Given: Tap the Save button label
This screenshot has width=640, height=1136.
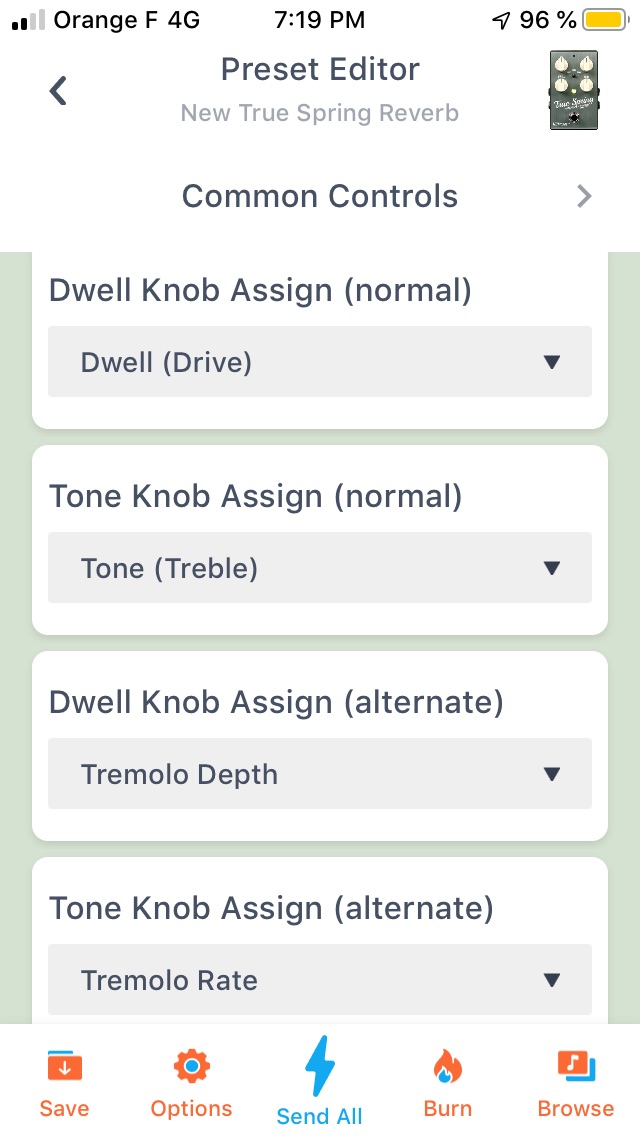Looking at the screenshot, I should pos(63,1108).
